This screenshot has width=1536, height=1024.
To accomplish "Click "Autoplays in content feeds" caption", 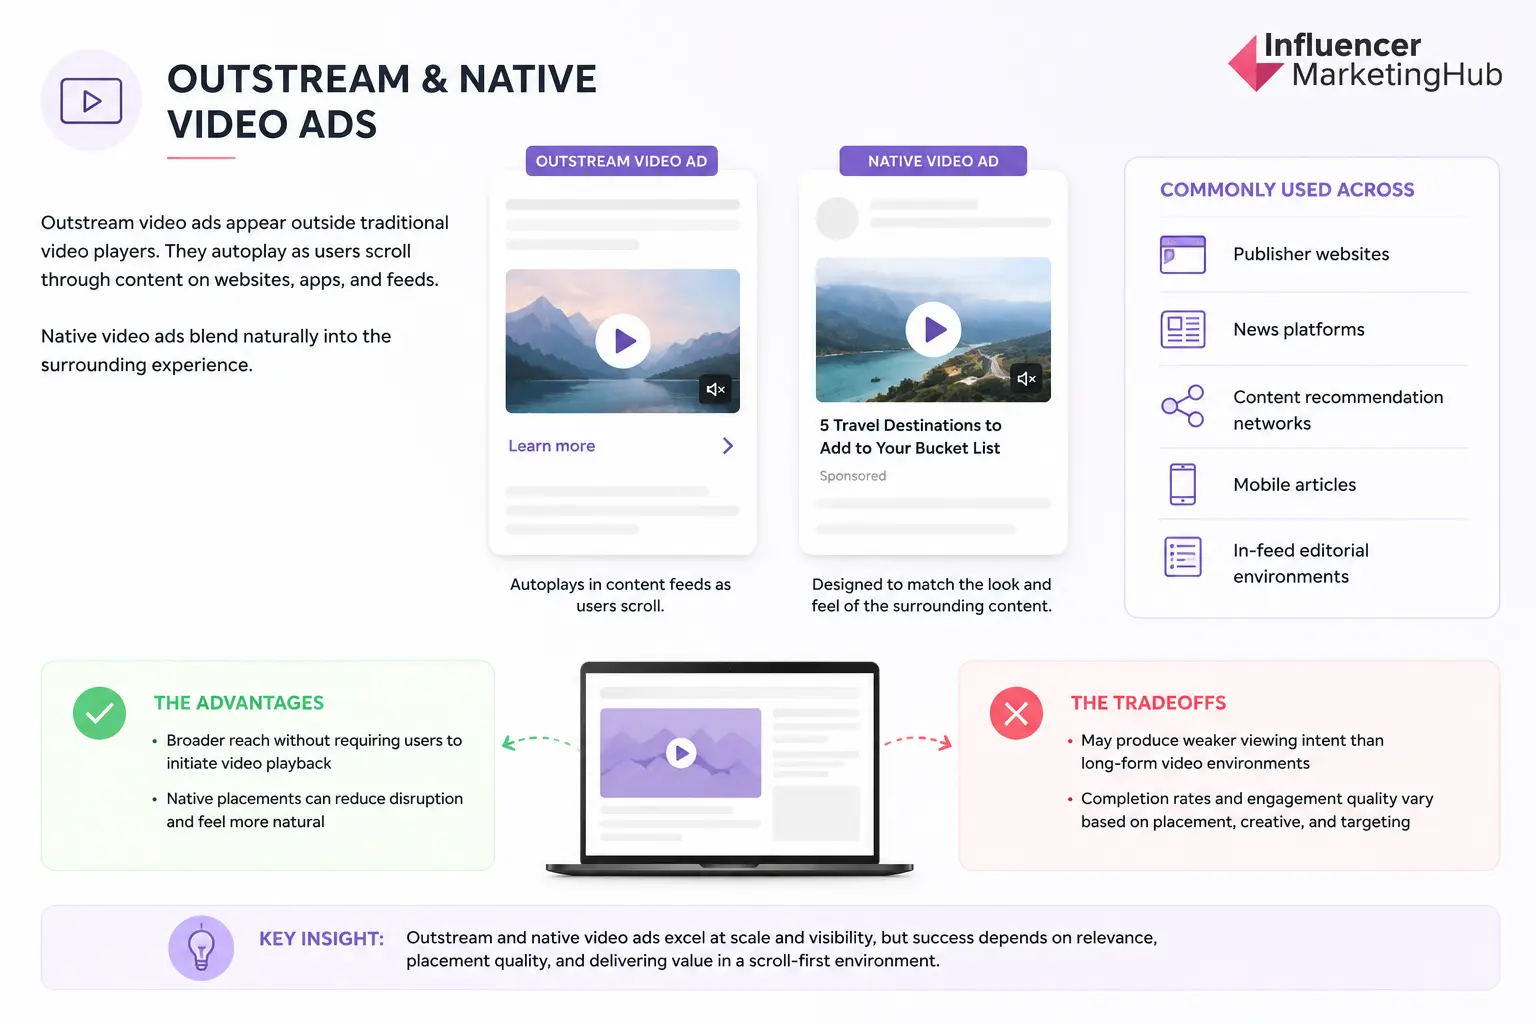I will coord(620,595).
